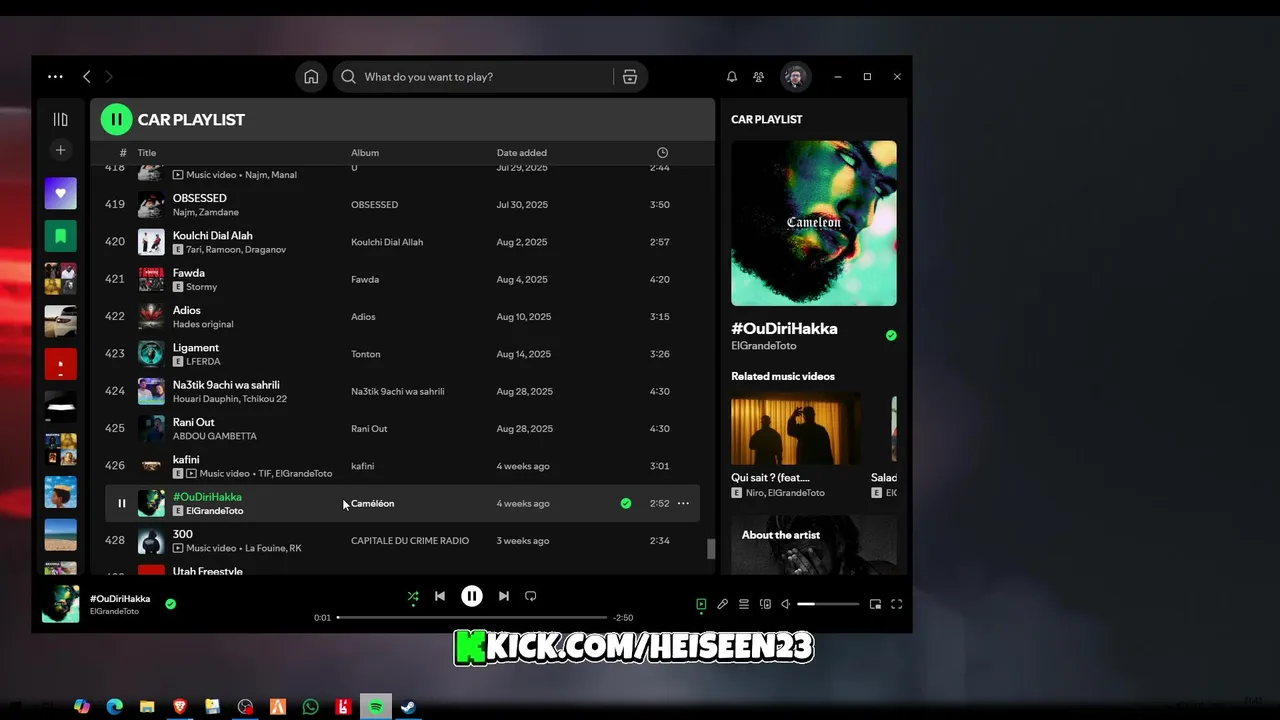Open File Explorer from the taskbar
1280x720 pixels.
(x=147, y=707)
